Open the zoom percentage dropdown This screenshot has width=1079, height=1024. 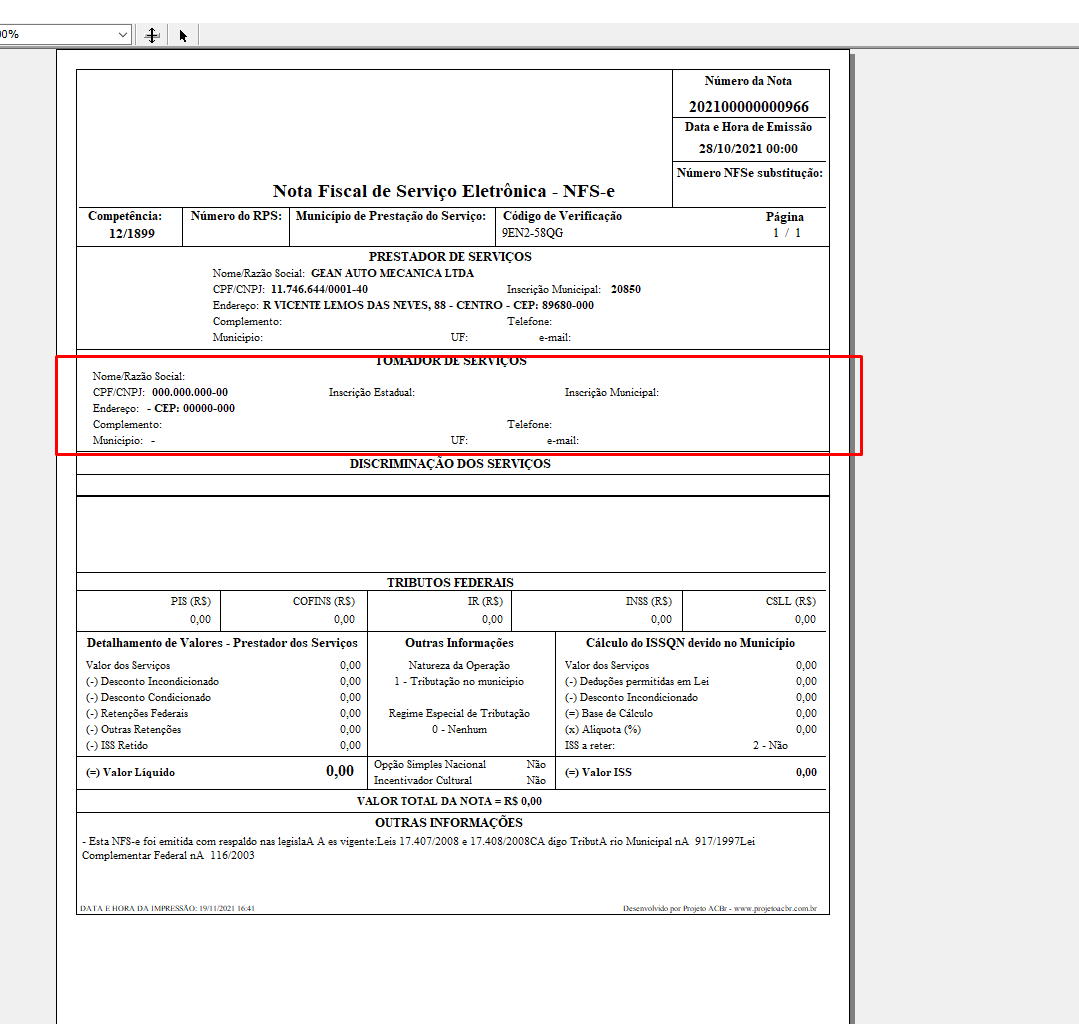(x=122, y=34)
